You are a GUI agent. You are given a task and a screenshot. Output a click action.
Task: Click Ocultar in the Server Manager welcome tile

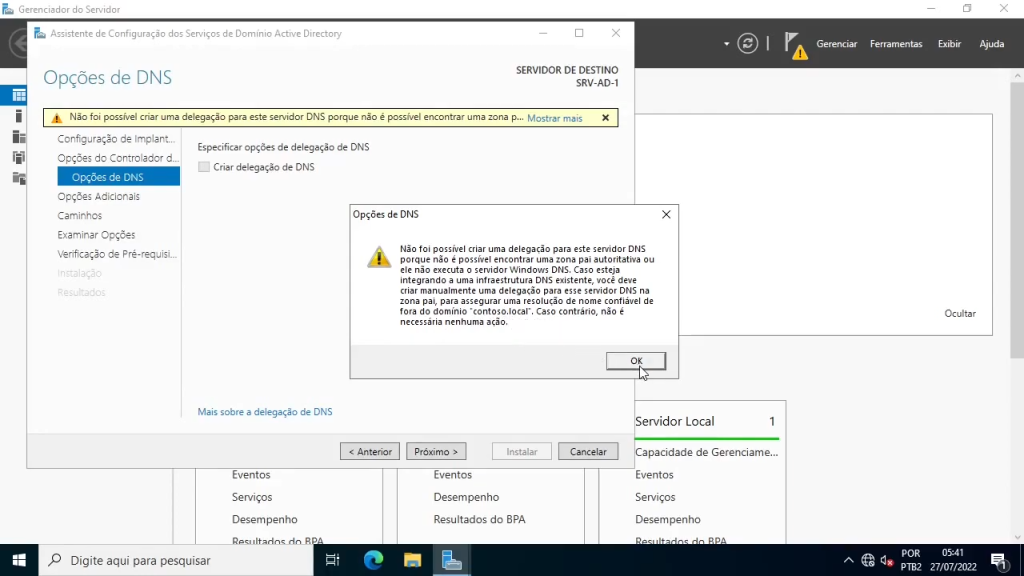pos(959,313)
